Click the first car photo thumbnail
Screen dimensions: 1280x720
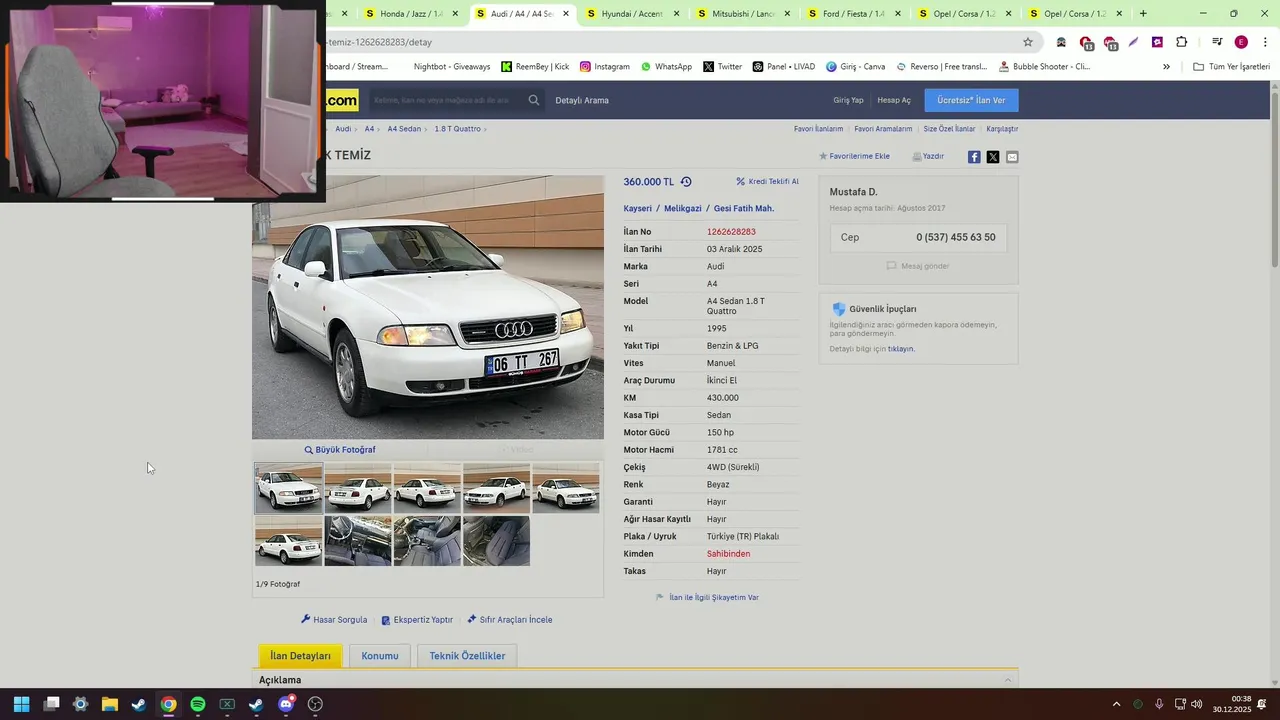coord(289,488)
